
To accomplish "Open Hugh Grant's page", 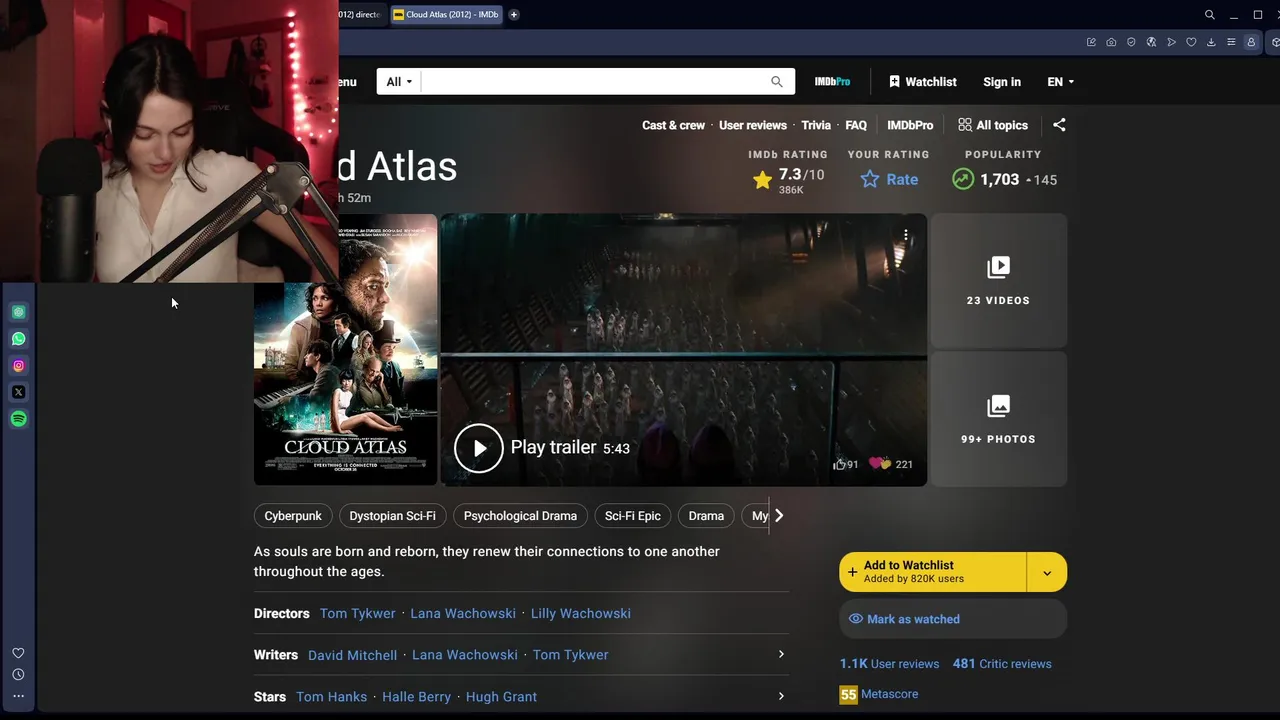I will point(501,697).
